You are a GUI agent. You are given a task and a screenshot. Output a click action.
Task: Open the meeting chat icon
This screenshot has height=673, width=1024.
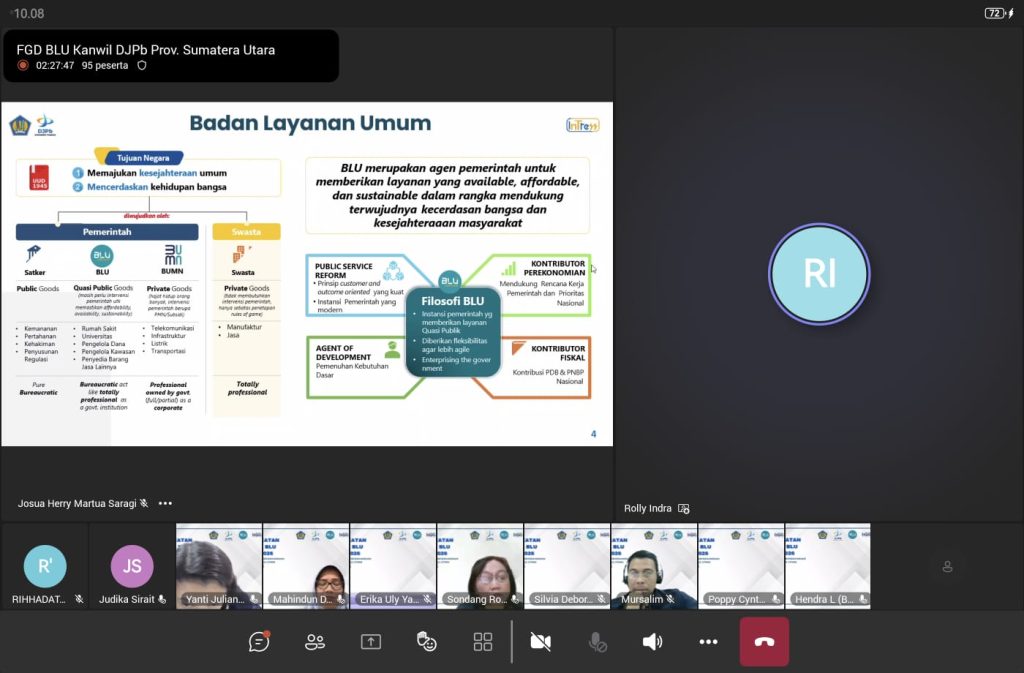(x=259, y=642)
